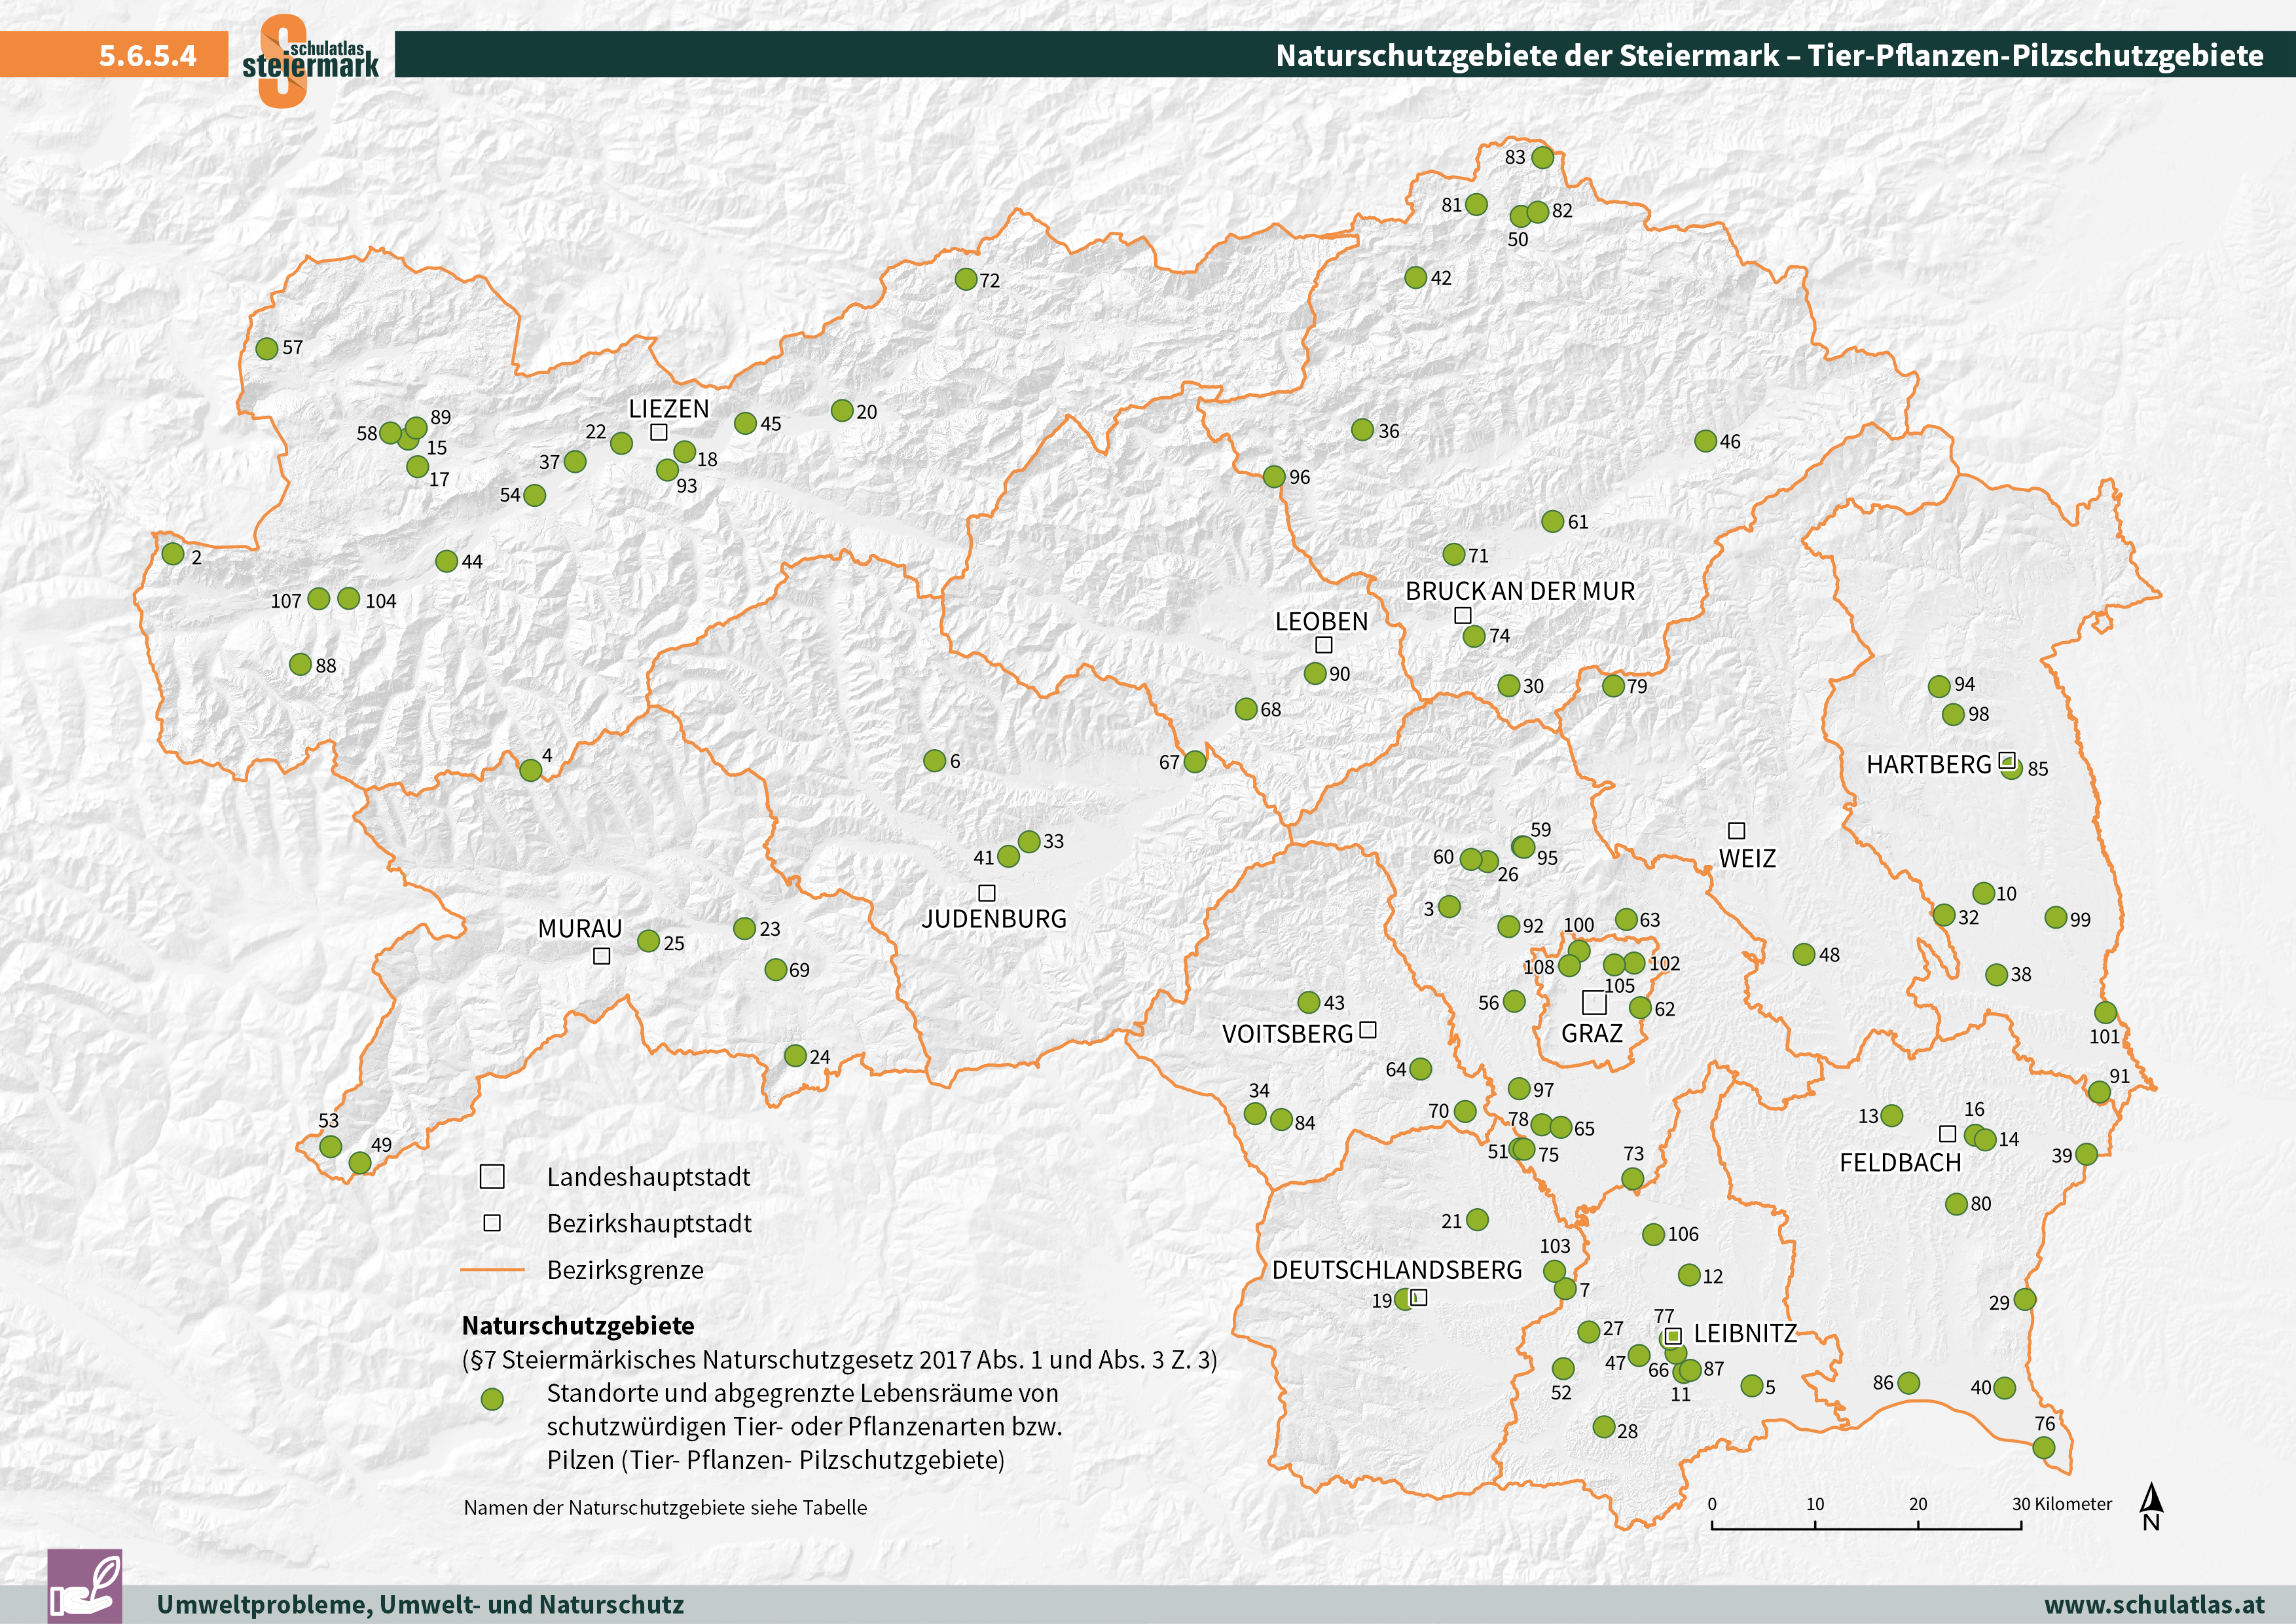The height and width of the screenshot is (1624, 2296).
Task: Click the LEIBNITZ town label
Action: [x=1745, y=1334]
